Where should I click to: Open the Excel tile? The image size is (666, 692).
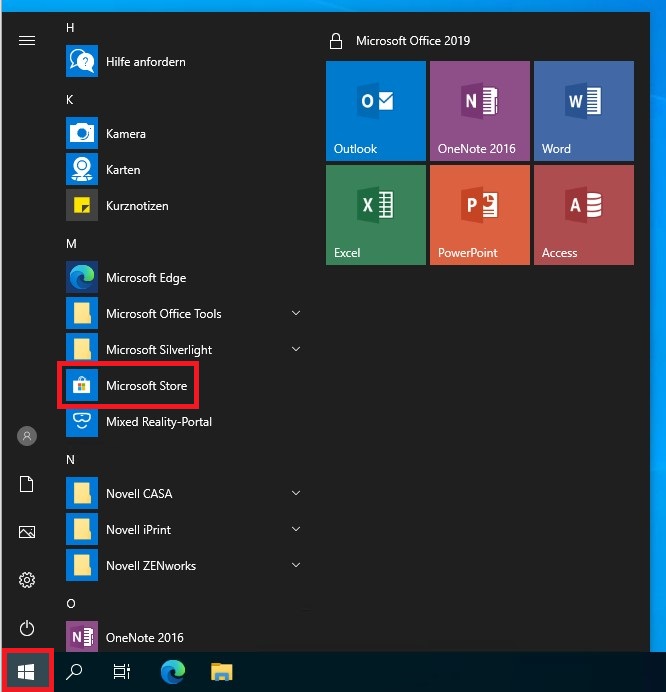(x=376, y=215)
